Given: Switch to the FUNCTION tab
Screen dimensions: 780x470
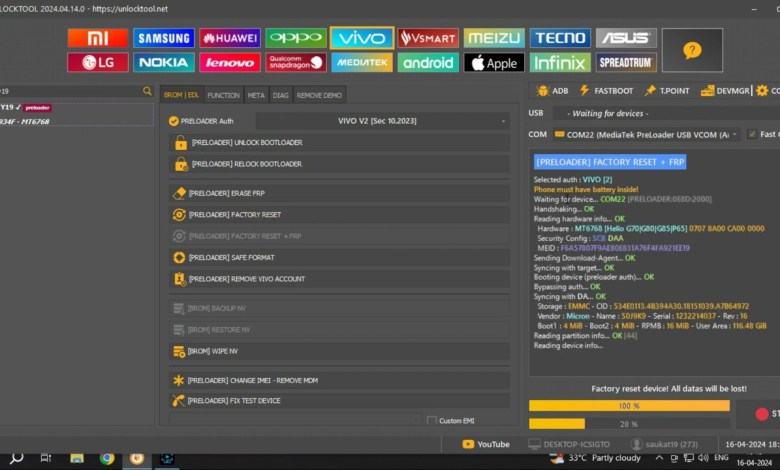Looking at the screenshot, I should click(223, 95).
